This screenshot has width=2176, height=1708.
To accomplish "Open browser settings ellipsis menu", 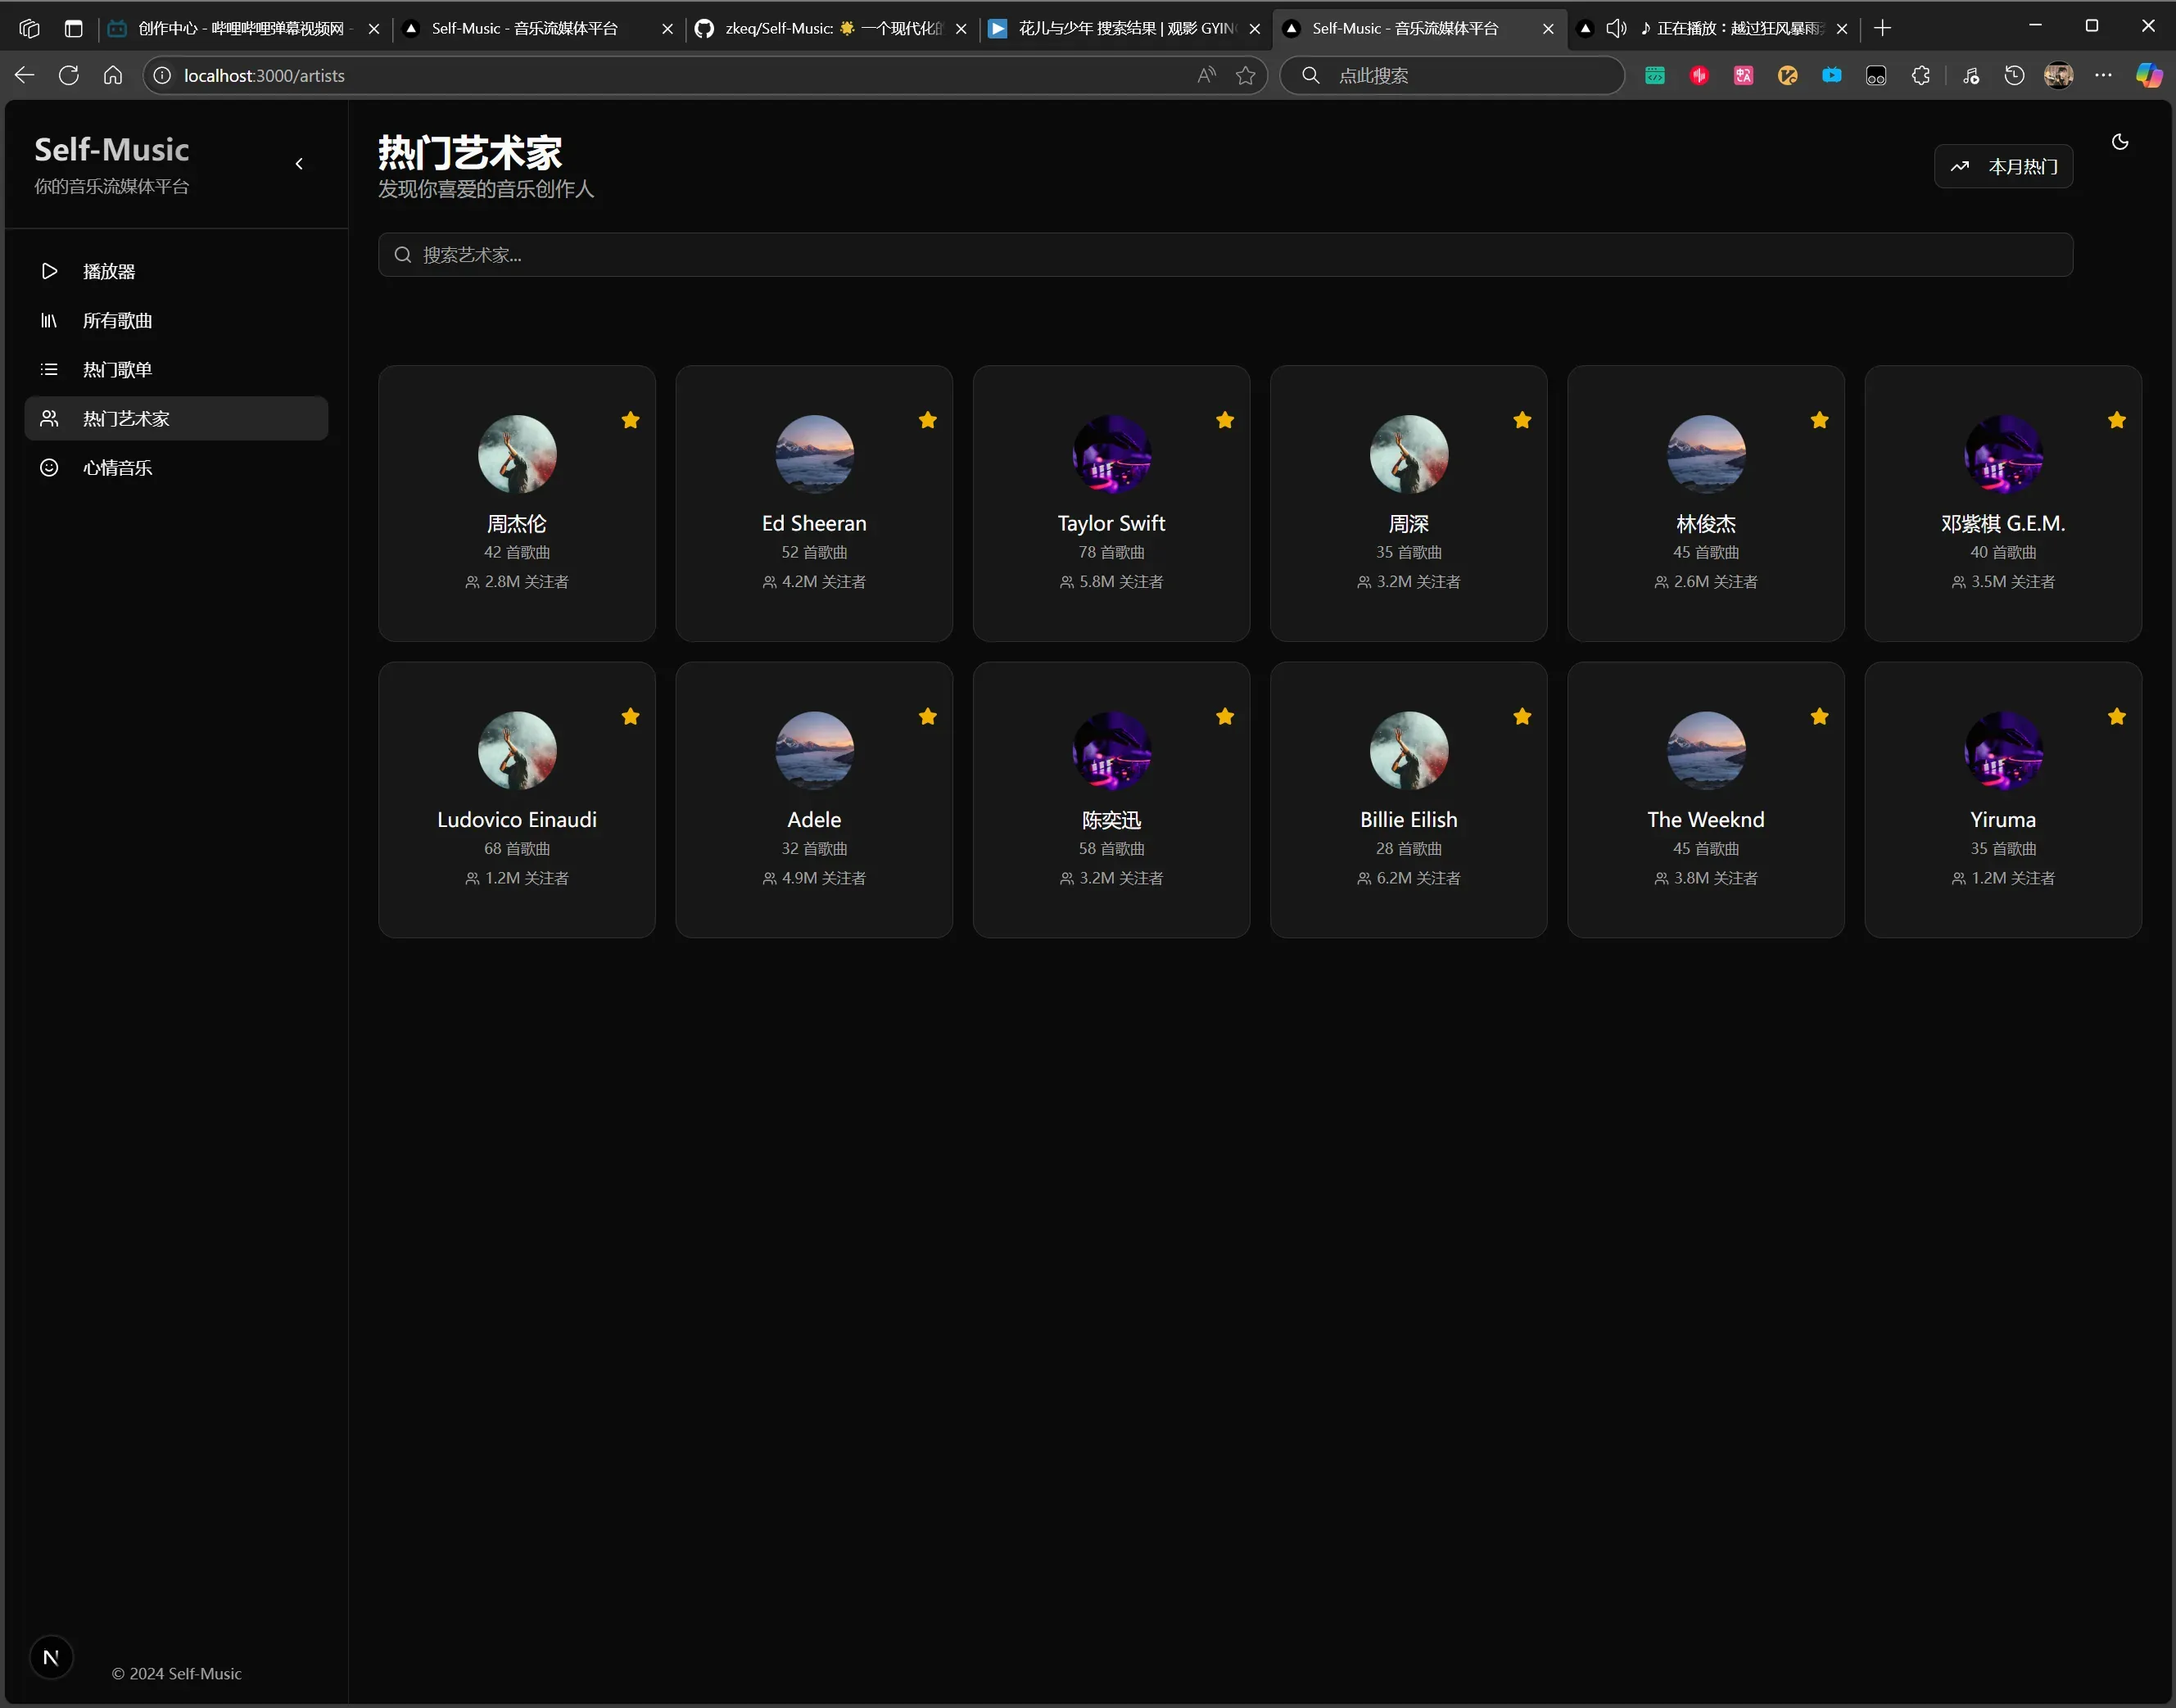I will (2103, 75).
